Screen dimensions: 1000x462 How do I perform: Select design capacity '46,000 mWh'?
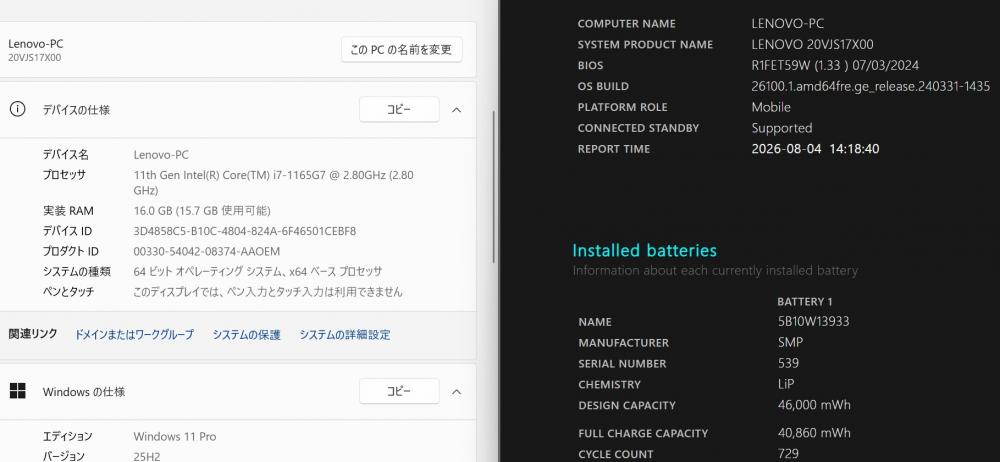pyautogui.click(x=814, y=405)
